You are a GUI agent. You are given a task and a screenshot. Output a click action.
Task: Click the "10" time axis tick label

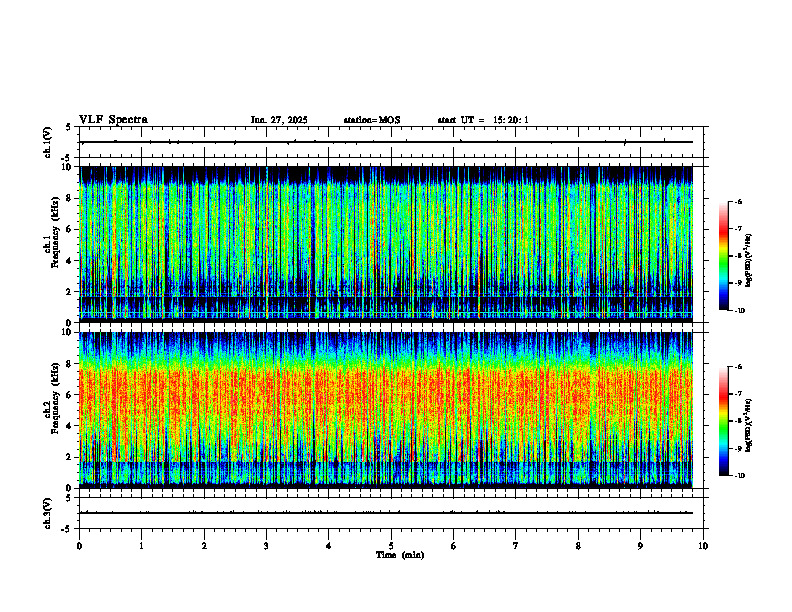coord(703,546)
